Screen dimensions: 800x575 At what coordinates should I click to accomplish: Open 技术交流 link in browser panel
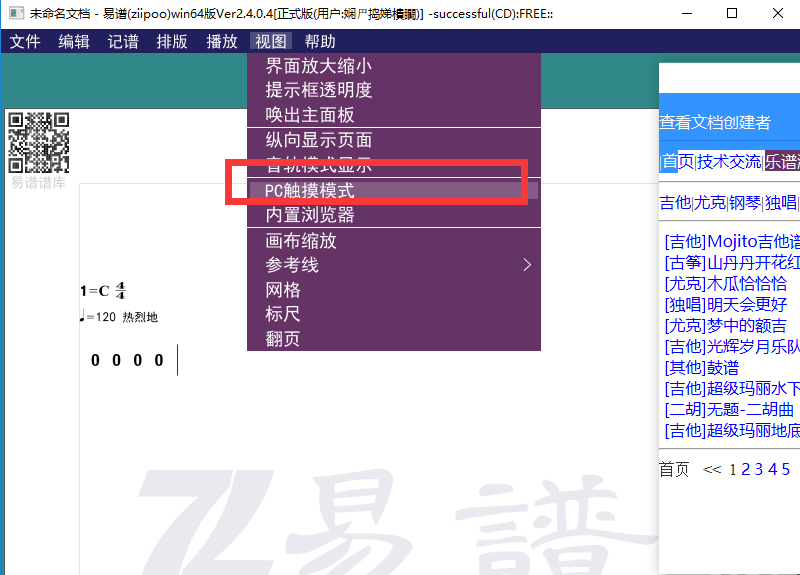tap(729, 162)
